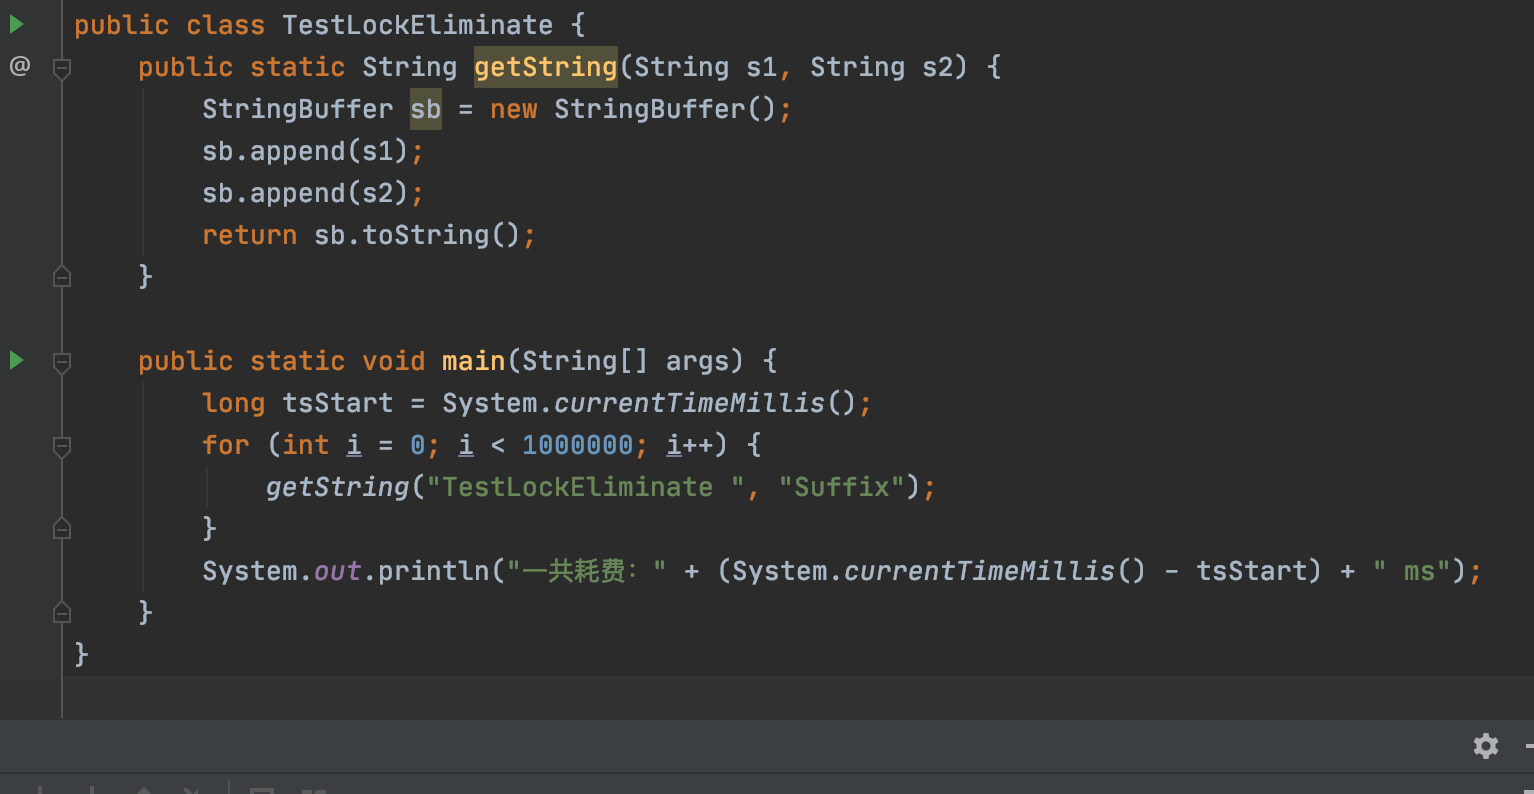Click the " ms" string literal
The width and height of the screenshot is (1534, 794).
(1412, 571)
